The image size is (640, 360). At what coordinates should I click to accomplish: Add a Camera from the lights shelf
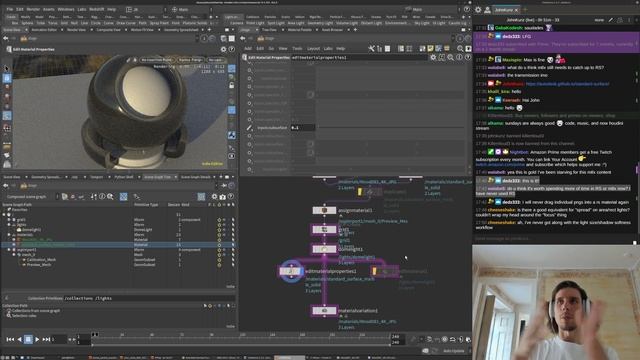[x=237, y=23]
